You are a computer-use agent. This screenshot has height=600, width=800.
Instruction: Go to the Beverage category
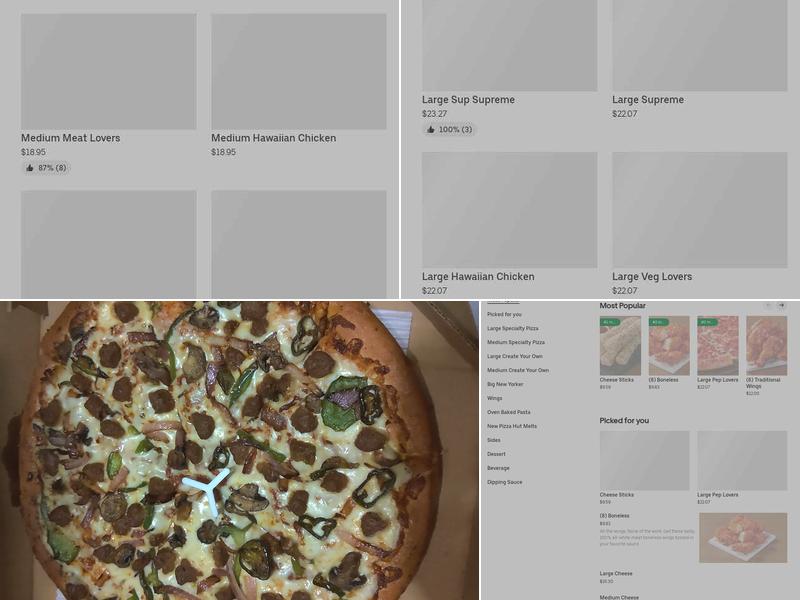[x=498, y=468]
